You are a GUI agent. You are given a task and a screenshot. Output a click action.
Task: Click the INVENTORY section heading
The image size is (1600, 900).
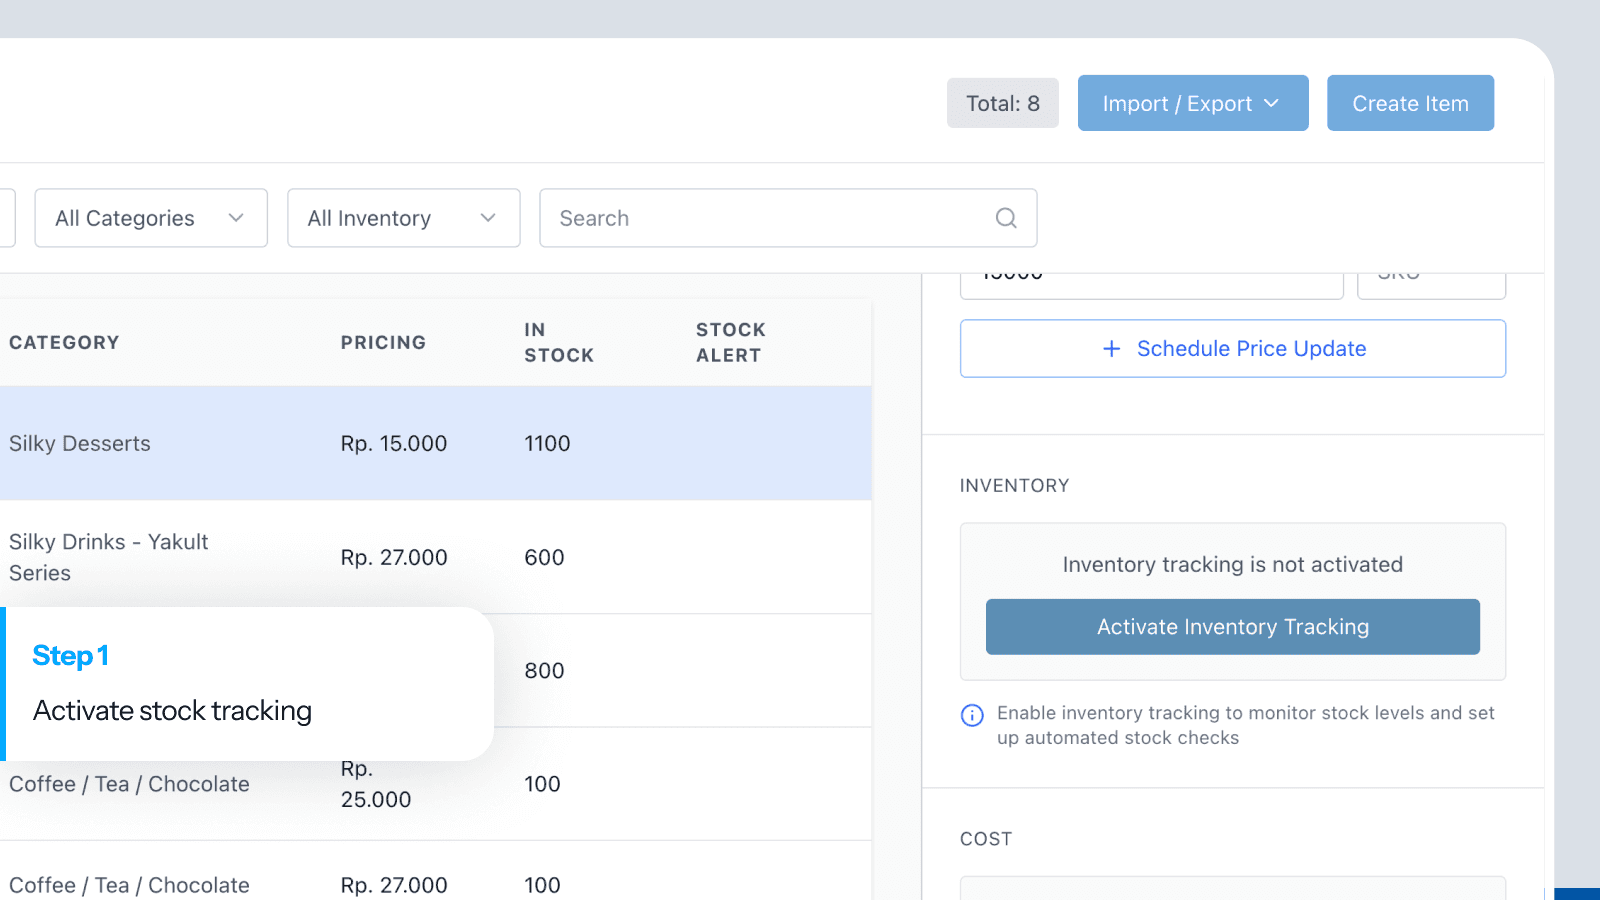coord(1014,485)
